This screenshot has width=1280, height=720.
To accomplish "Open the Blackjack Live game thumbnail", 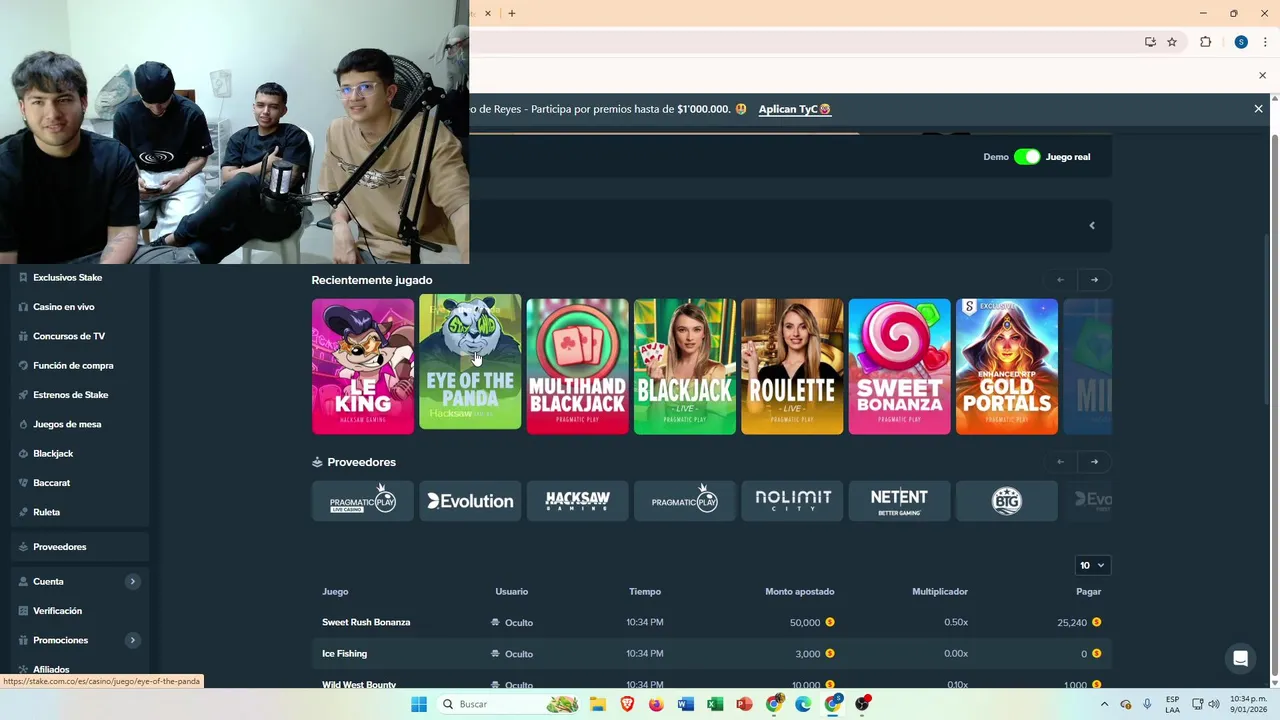I will 685,366.
